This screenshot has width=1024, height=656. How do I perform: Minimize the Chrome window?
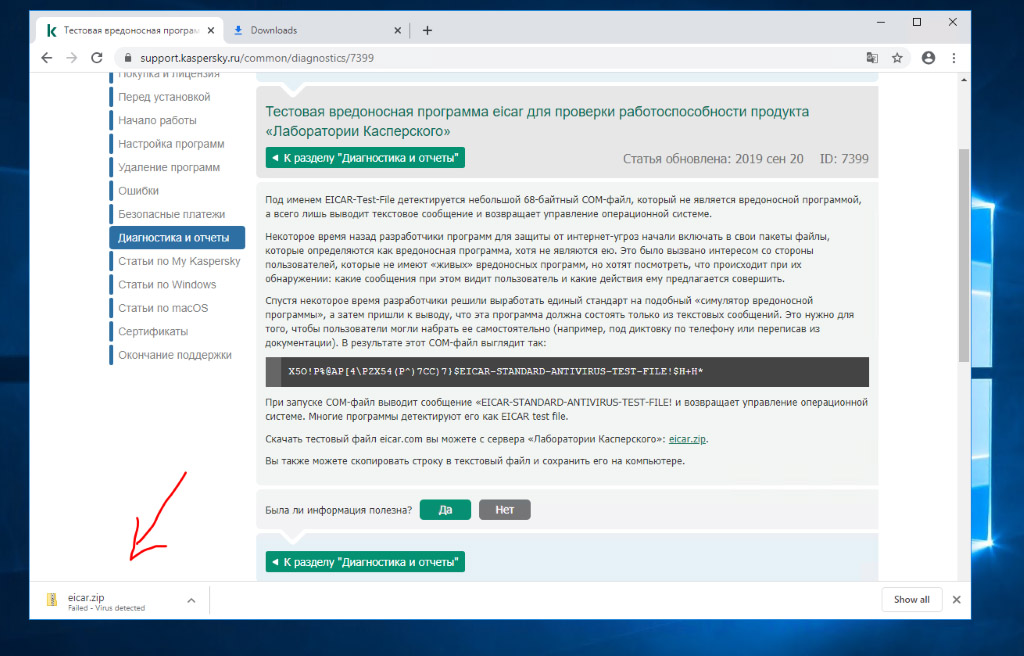pyautogui.click(x=882, y=22)
